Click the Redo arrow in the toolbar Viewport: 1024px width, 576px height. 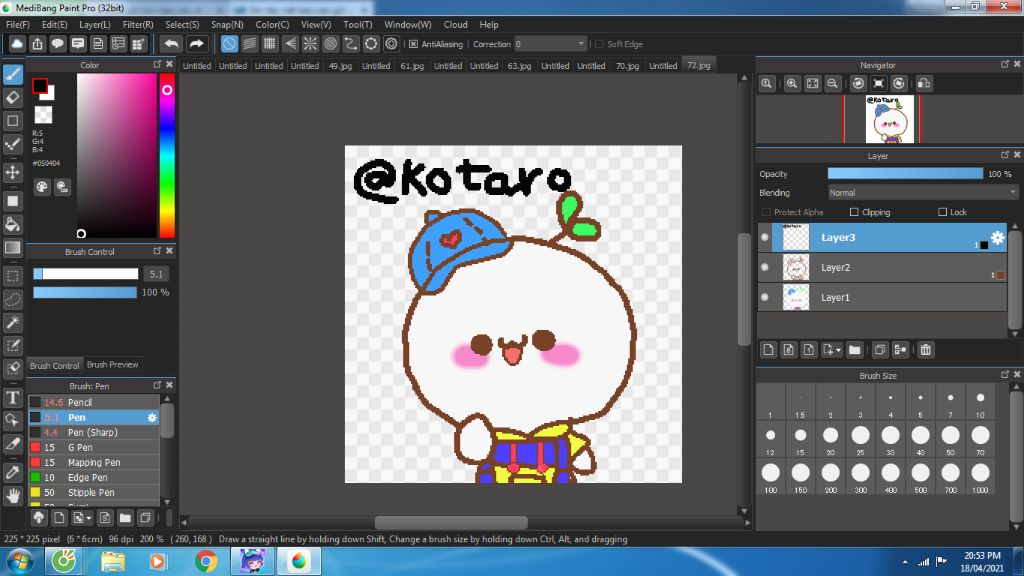click(196, 44)
